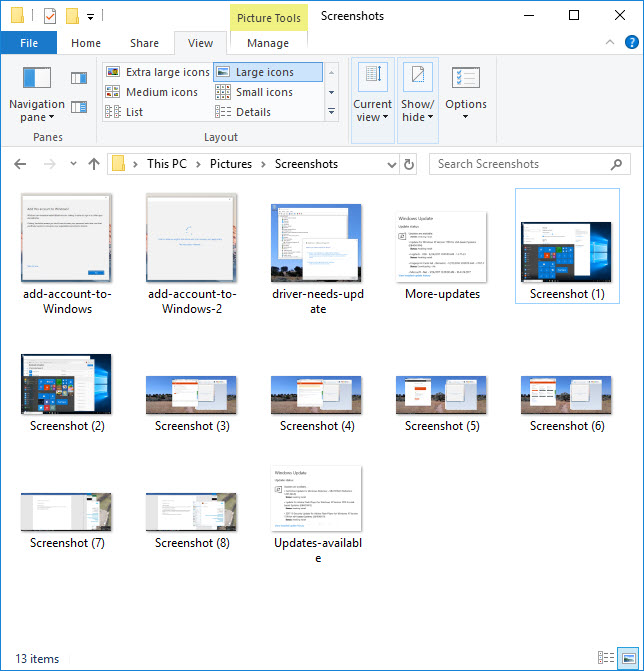Viewport: 644px width, 671px height.
Task: Open the Navigation pane dropdown
Action: pyautogui.click(x=37, y=94)
